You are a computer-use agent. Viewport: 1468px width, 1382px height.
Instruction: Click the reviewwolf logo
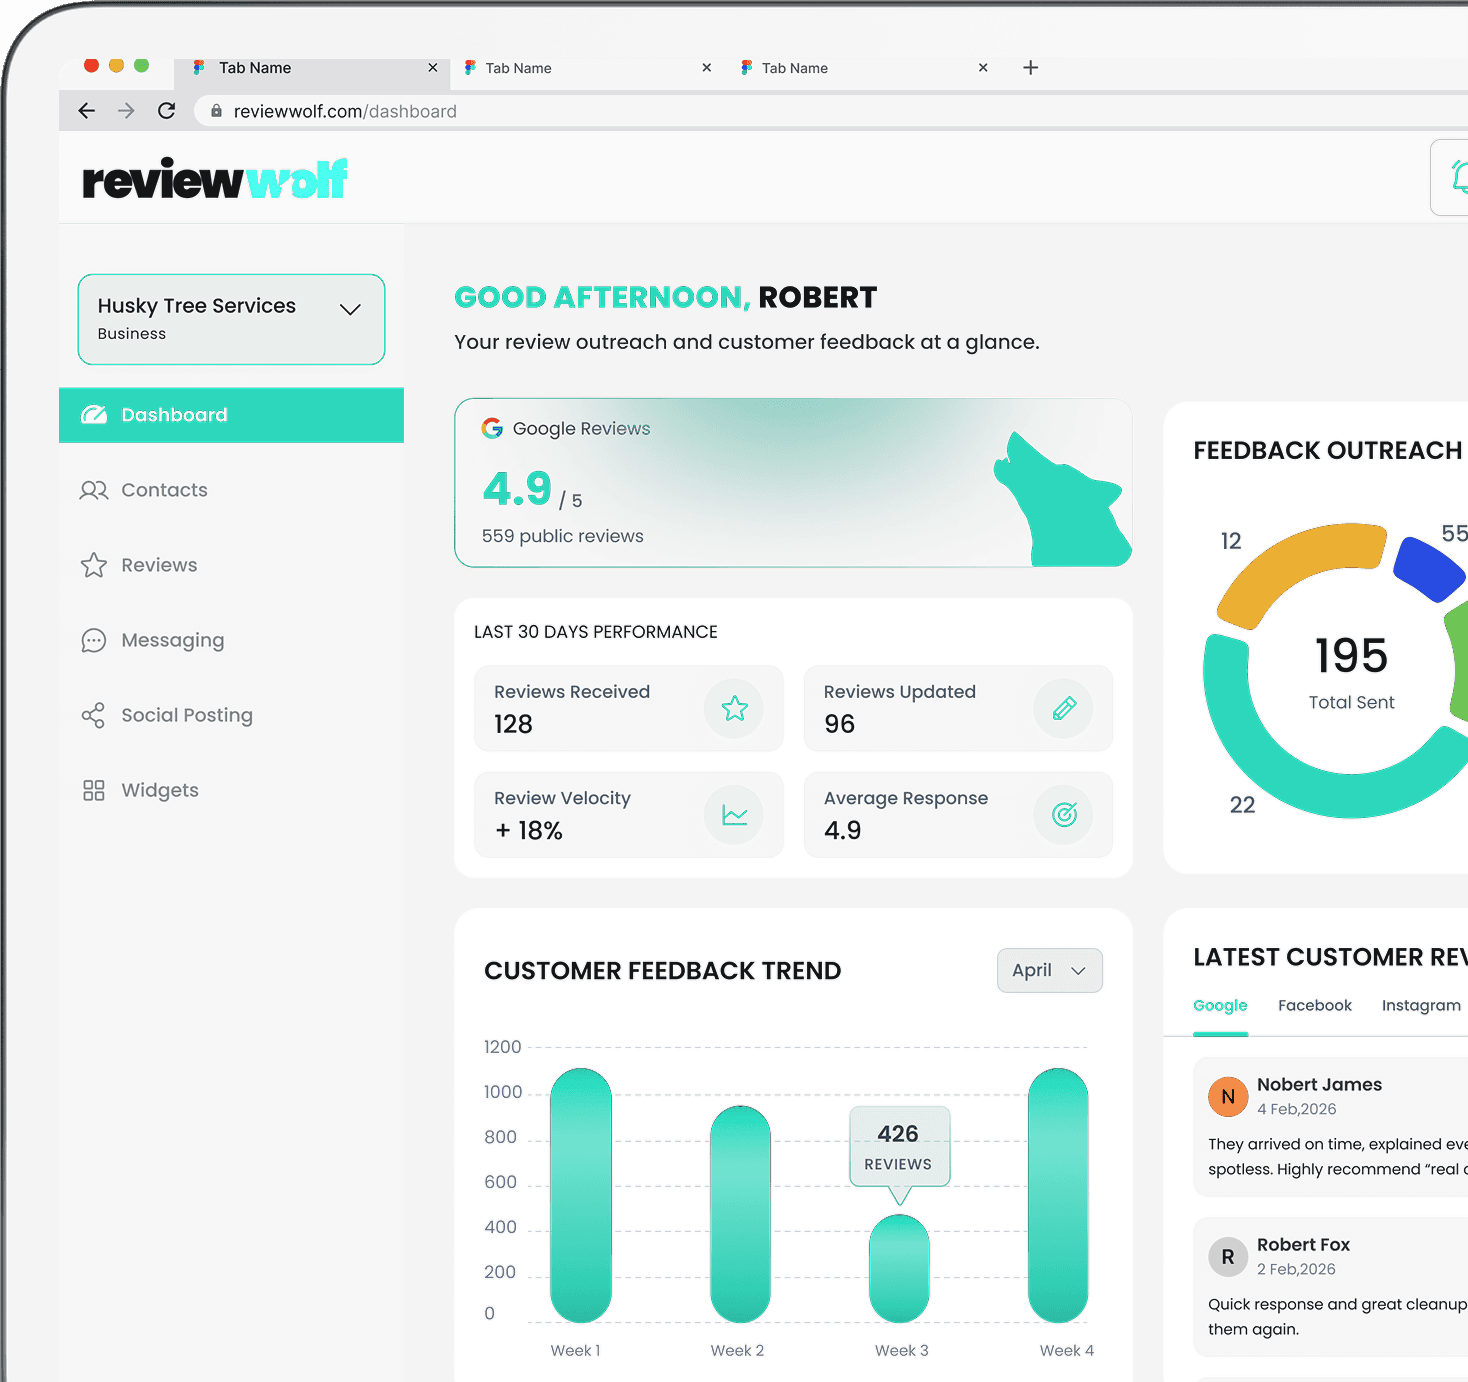click(x=215, y=179)
